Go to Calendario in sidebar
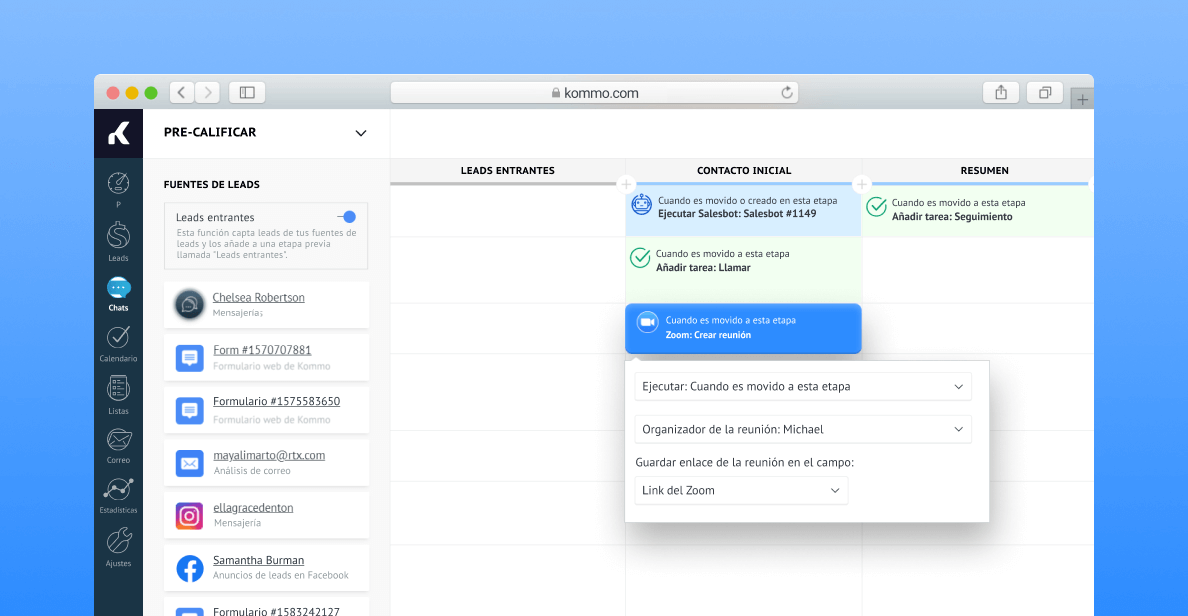Image resolution: width=1188 pixels, height=616 pixels. (x=118, y=342)
